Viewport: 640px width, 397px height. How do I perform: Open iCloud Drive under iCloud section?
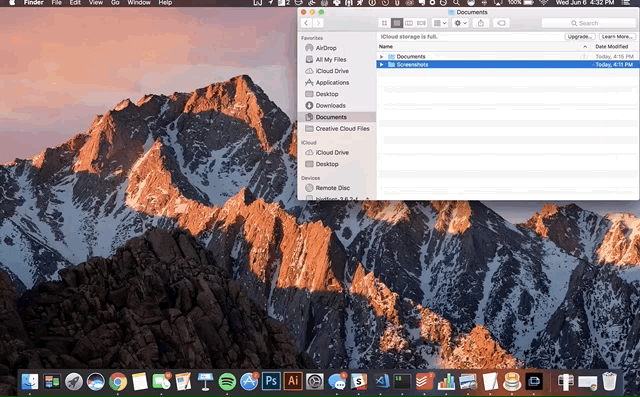tap(332, 153)
